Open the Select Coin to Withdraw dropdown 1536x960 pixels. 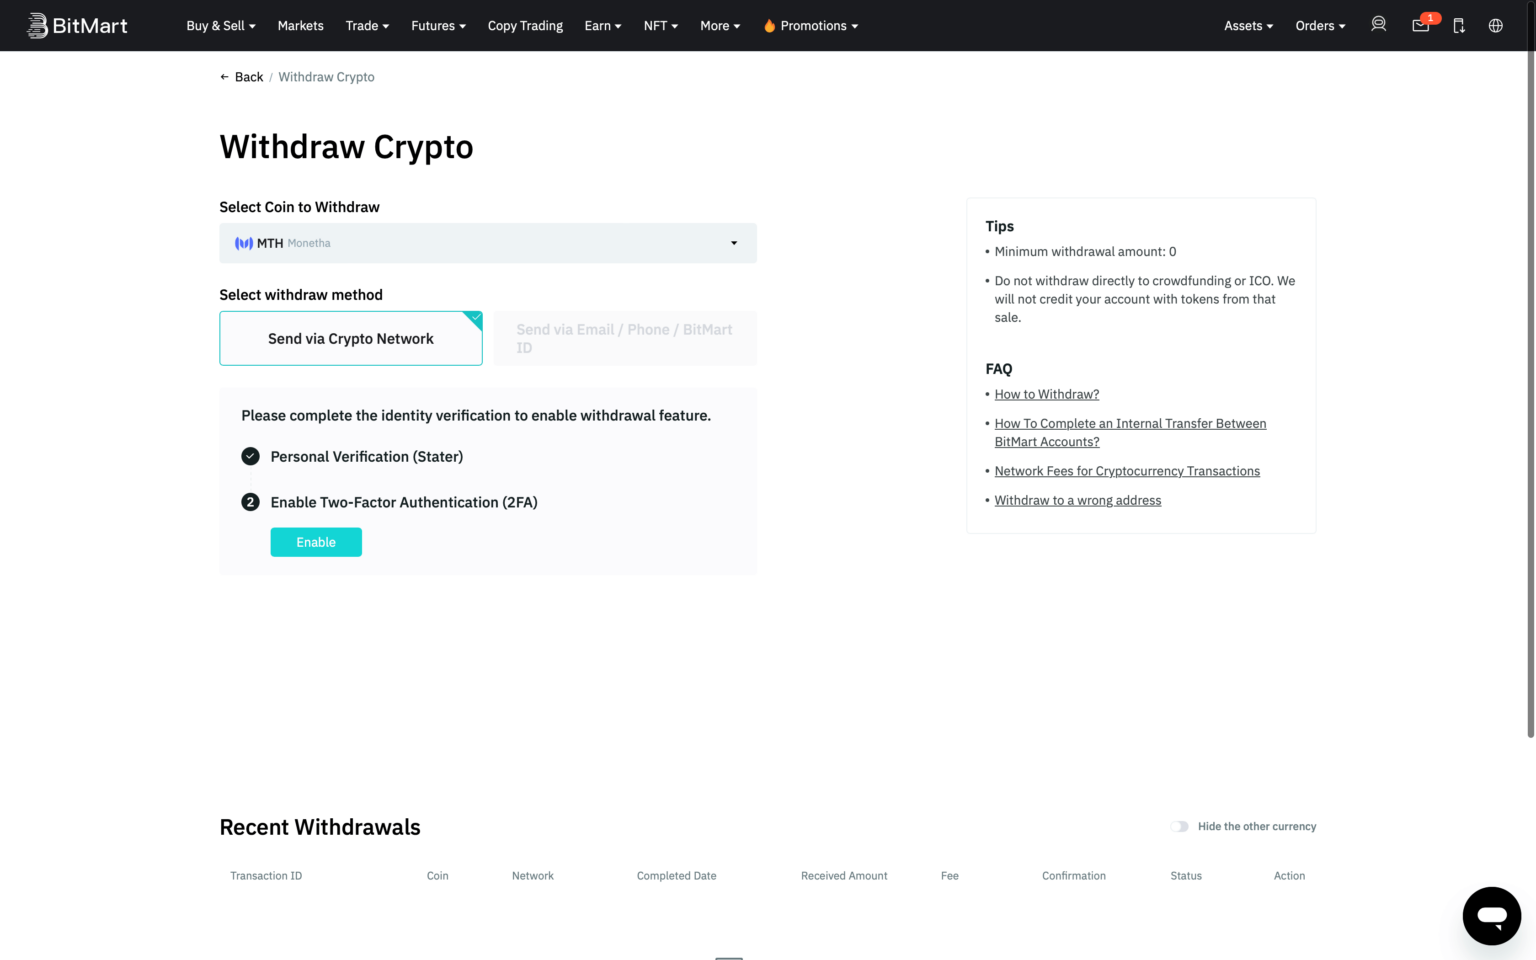[x=488, y=243]
